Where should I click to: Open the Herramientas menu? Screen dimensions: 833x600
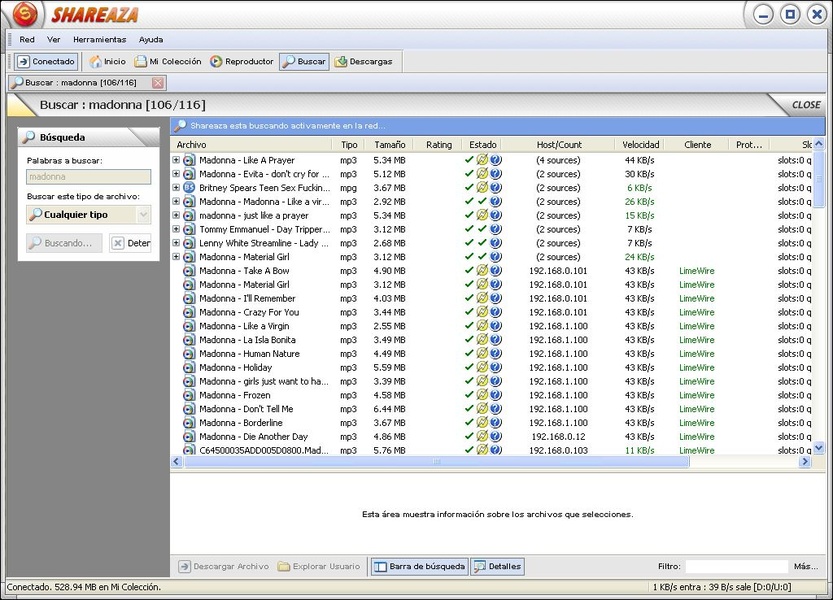99,40
